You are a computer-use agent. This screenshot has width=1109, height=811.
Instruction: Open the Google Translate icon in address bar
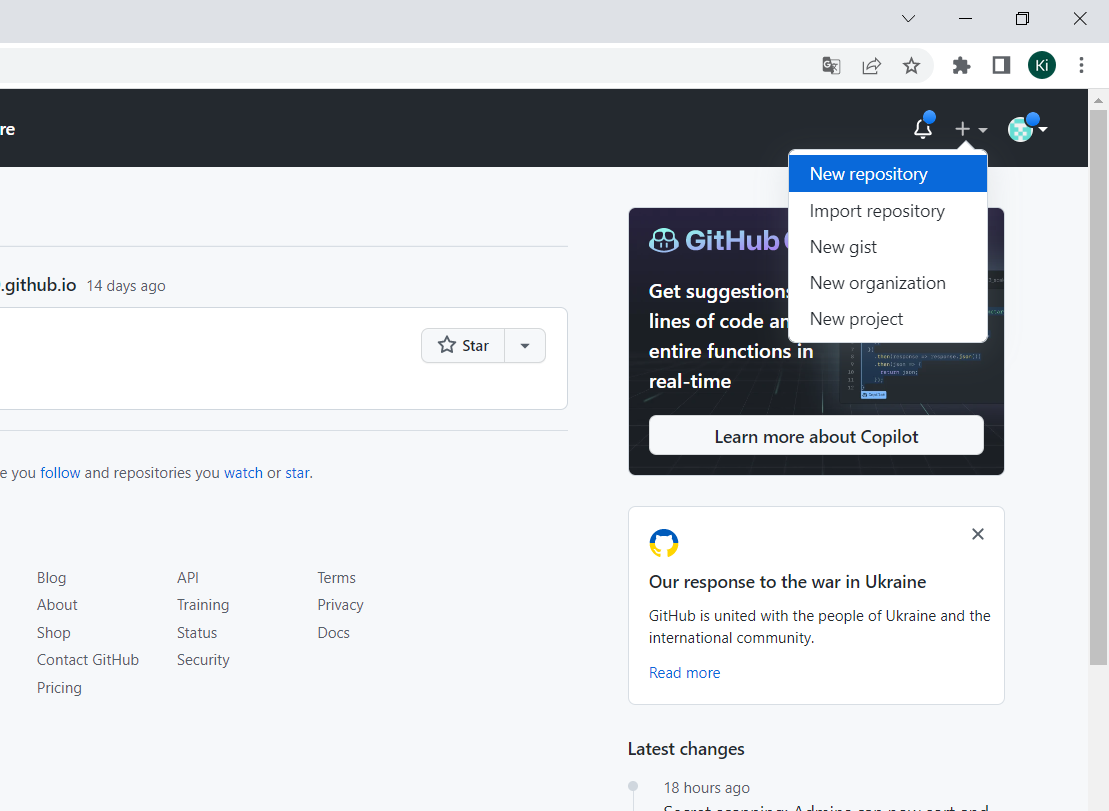tap(830, 65)
